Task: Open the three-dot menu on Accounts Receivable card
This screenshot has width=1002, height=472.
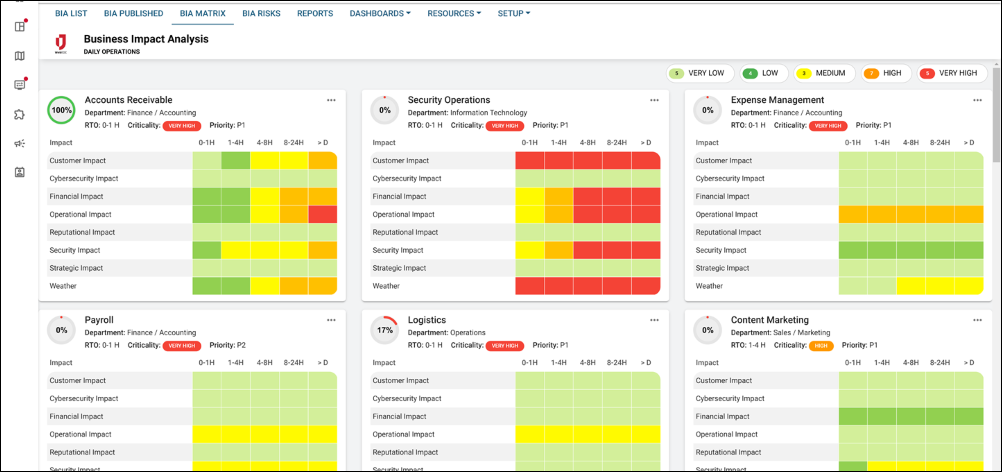Action: coord(331,100)
